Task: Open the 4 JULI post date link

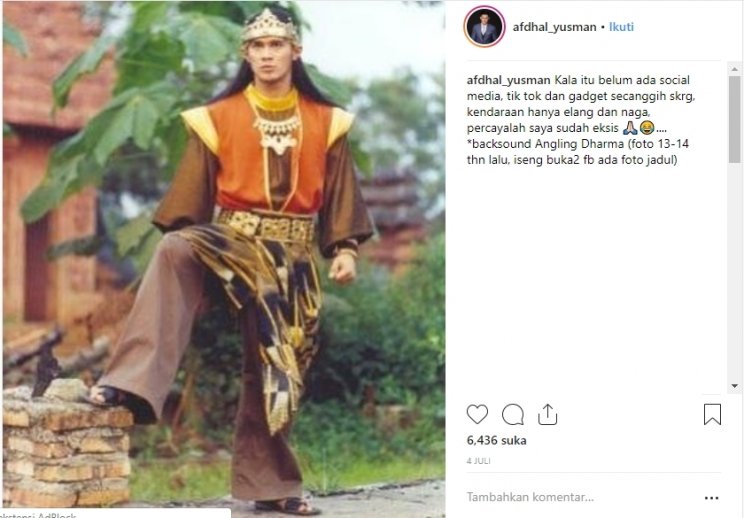Action: (x=478, y=461)
